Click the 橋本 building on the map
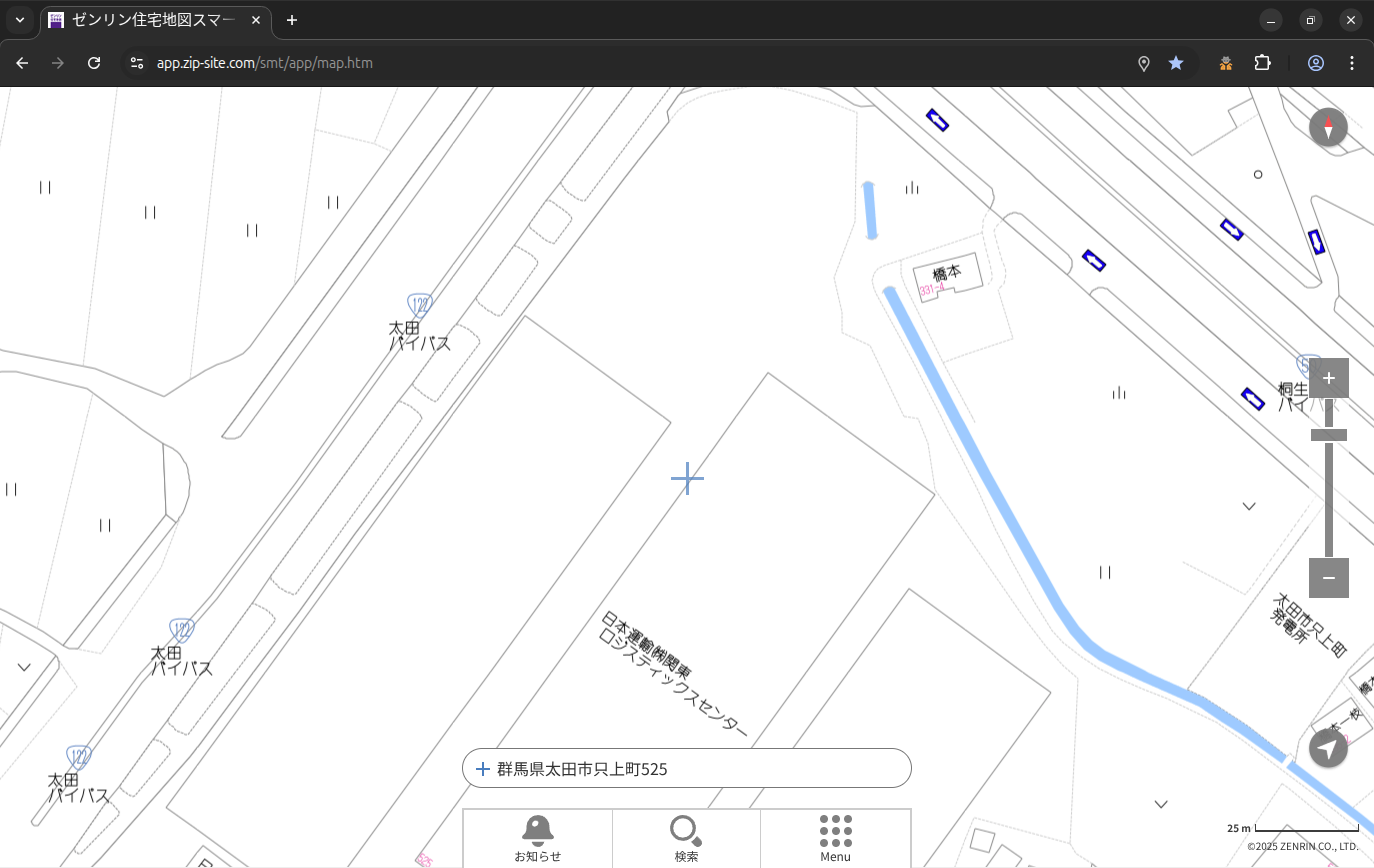Screen dimensions: 1374x868 click(x=946, y=276)
